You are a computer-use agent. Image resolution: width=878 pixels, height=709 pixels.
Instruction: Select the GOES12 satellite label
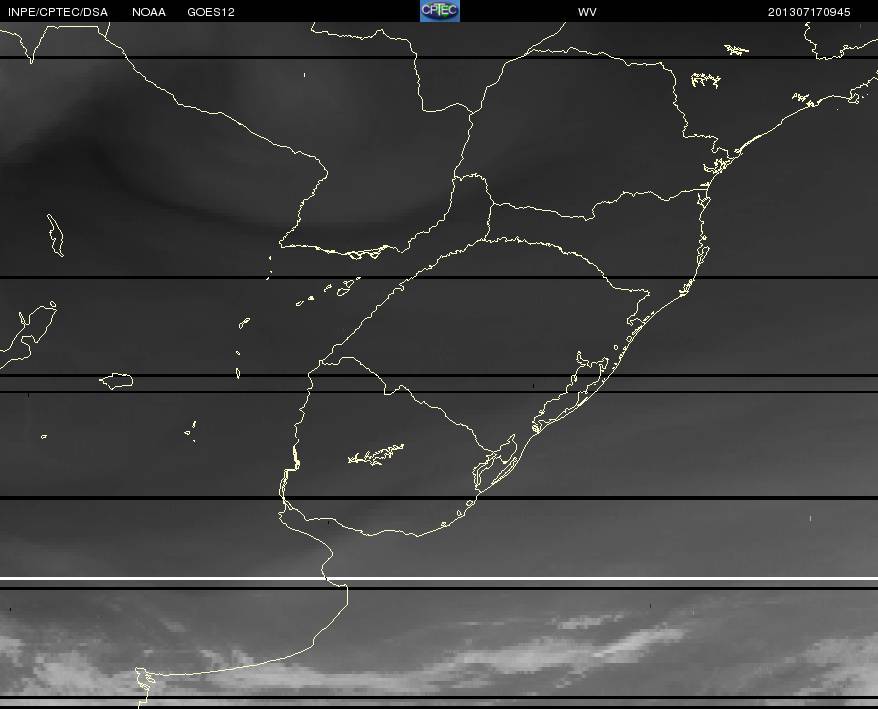[211, 12]
